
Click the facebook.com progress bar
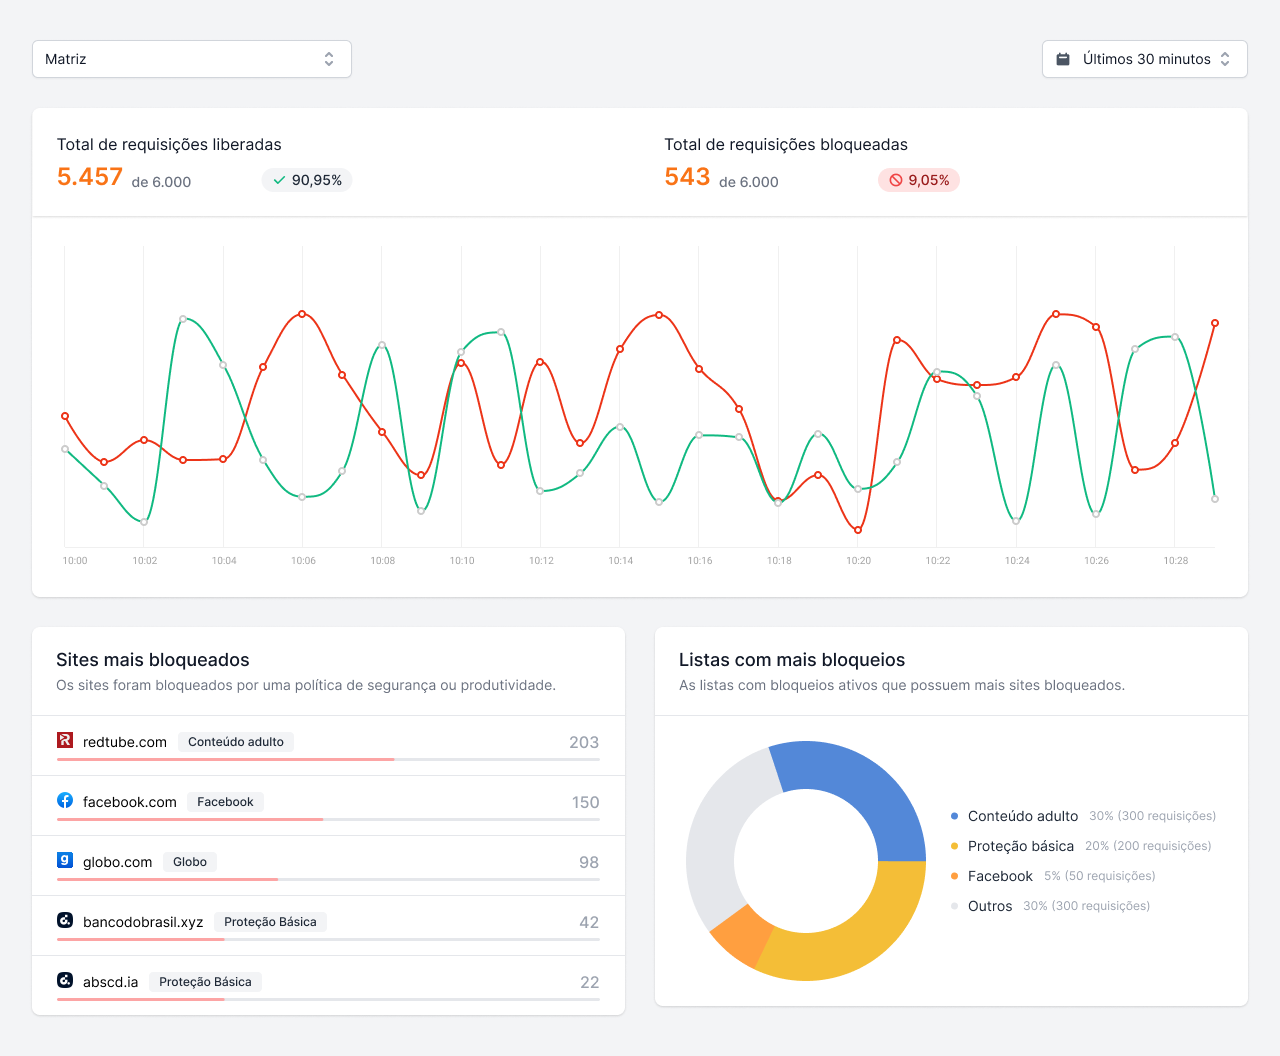point(328,820)
